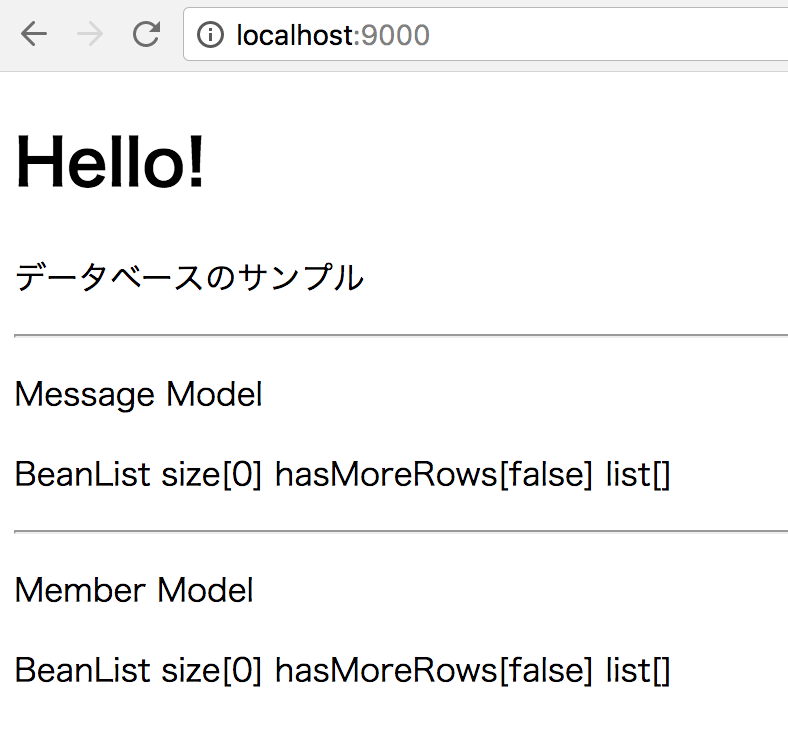The width and height of the screenshot is (788, 736).
Task: Click the BeanList text under Message Model
Action: 342,474
